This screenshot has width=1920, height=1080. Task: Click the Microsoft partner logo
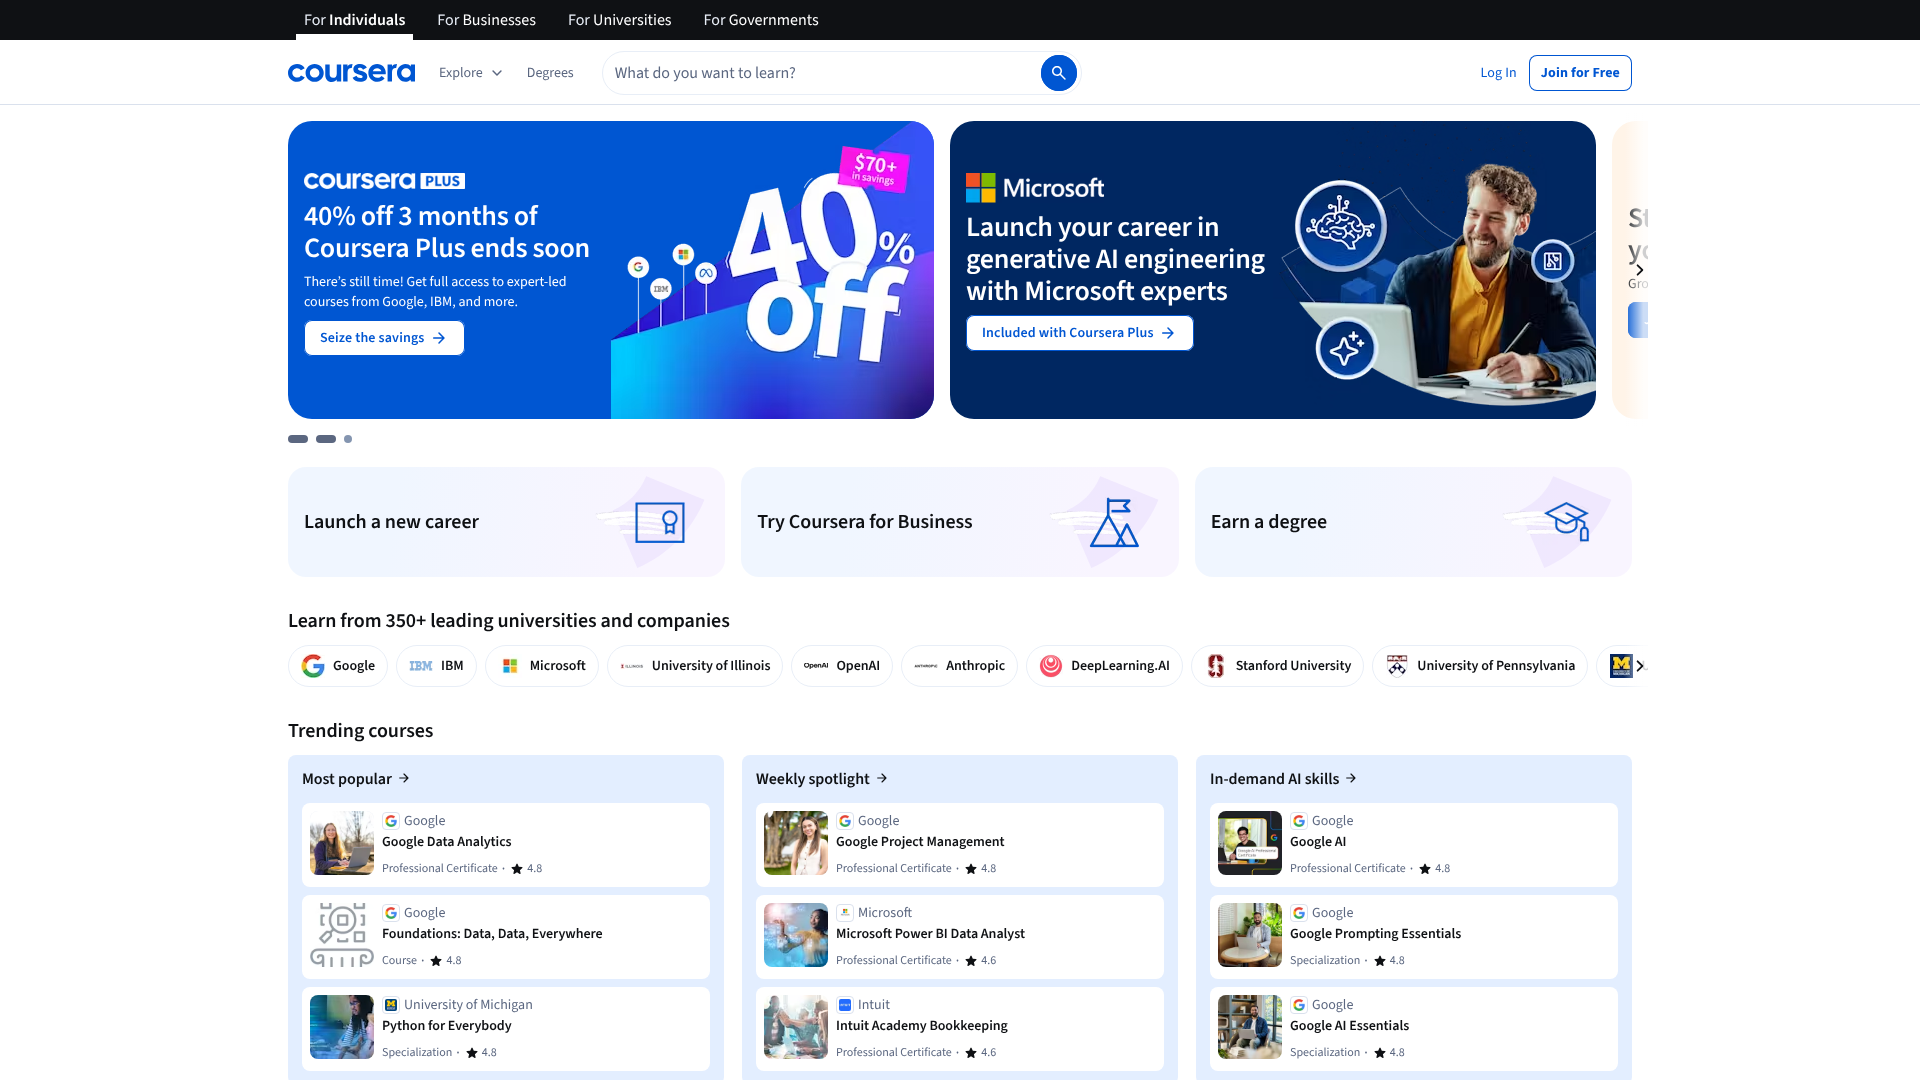pyautogui.click(x=541, y=665)
